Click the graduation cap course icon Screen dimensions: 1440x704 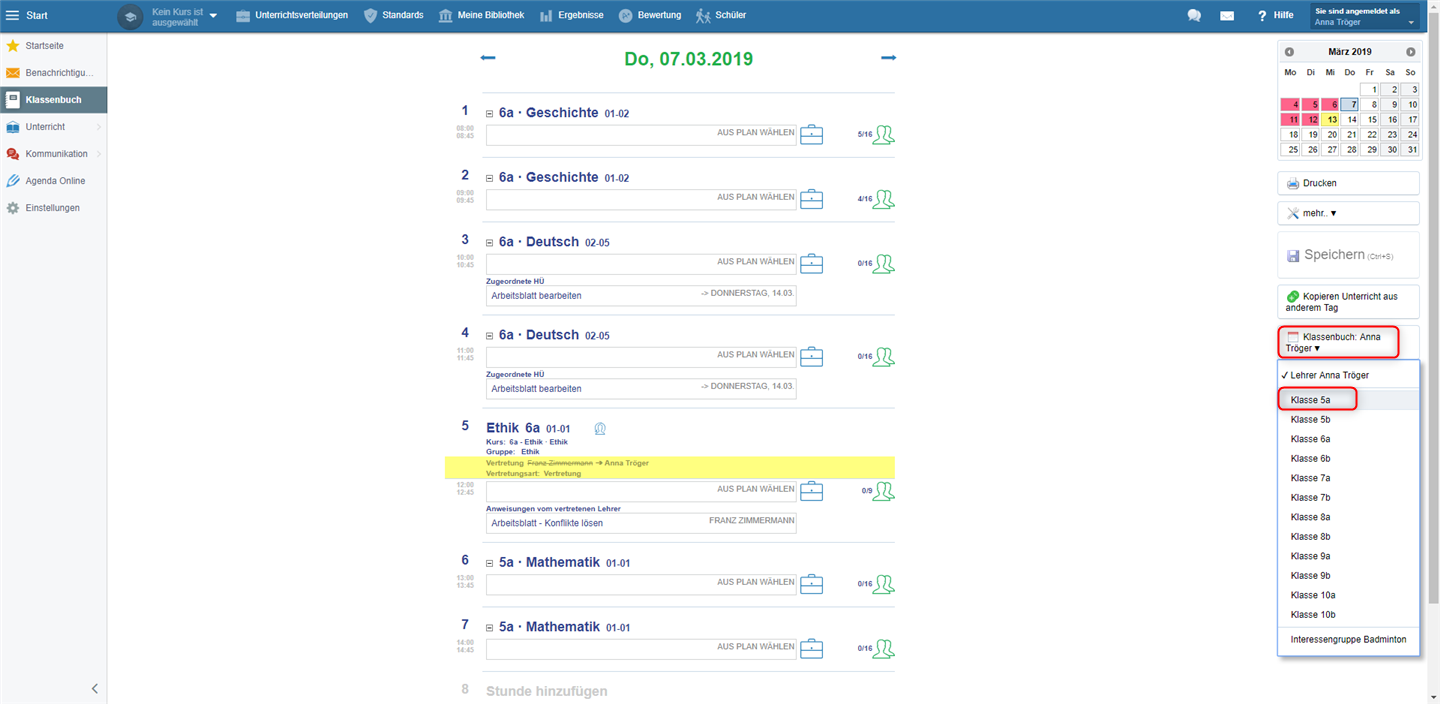pyautogui.click(x=130, y=17)
